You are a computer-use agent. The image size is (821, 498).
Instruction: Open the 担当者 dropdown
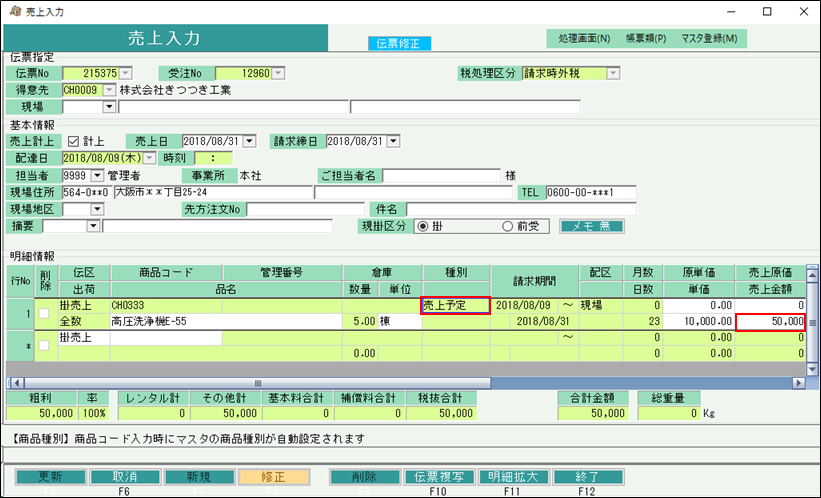click(x=97, y=175)
